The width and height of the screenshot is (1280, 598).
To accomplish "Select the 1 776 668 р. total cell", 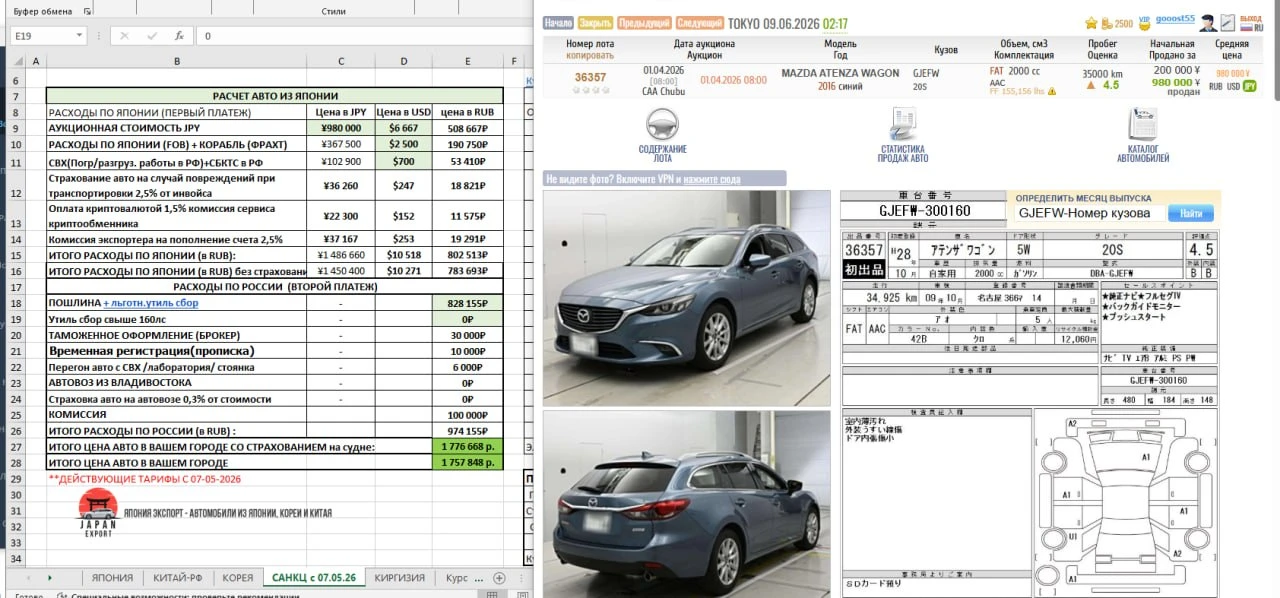I will 469,447.
